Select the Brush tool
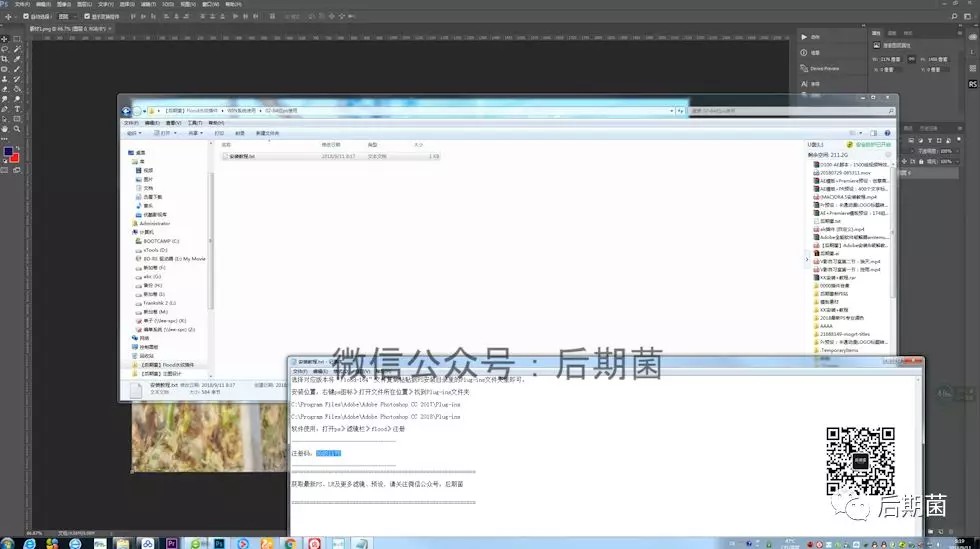Image resolution: width=980 pixels, height=549 pixels. point(17,69)
